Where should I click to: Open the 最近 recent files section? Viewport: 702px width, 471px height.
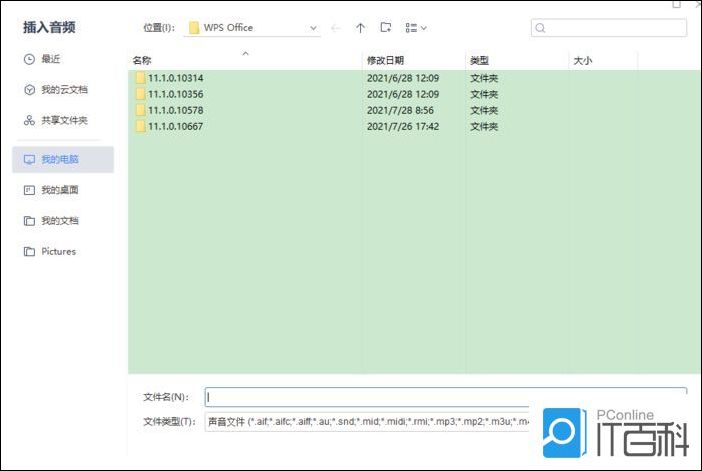[x=51, y=59]
